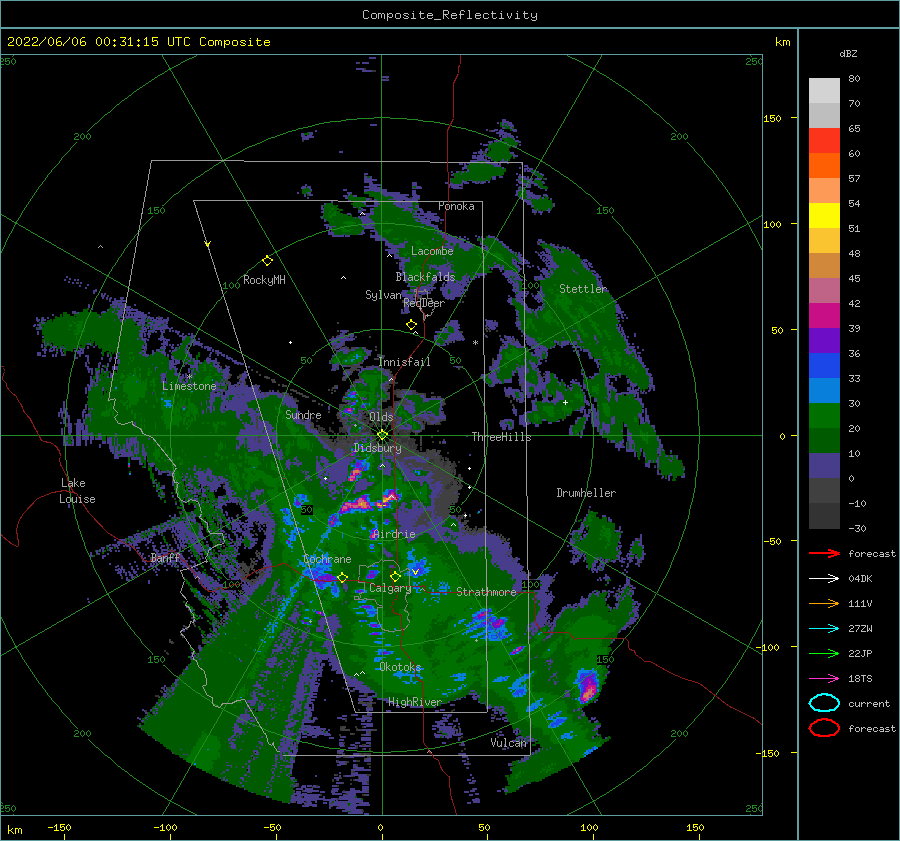This screenshot has height=841, width=900.
Task: Click the Limestone label
Action: tap(189, 386)
